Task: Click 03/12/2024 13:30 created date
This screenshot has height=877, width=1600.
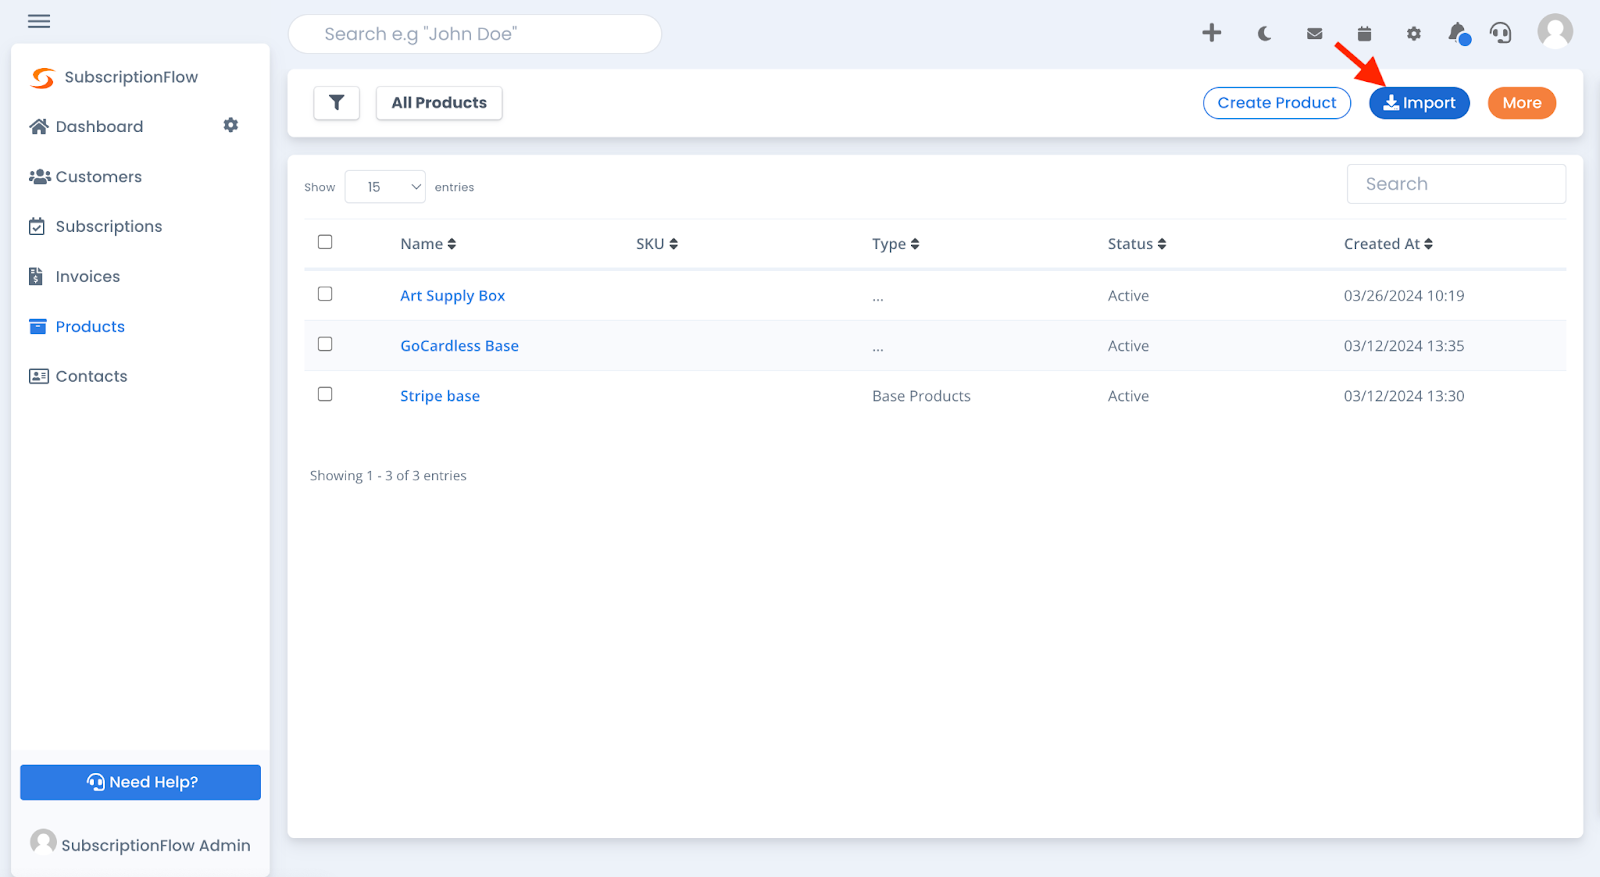Action: (x=1404, y=396)
